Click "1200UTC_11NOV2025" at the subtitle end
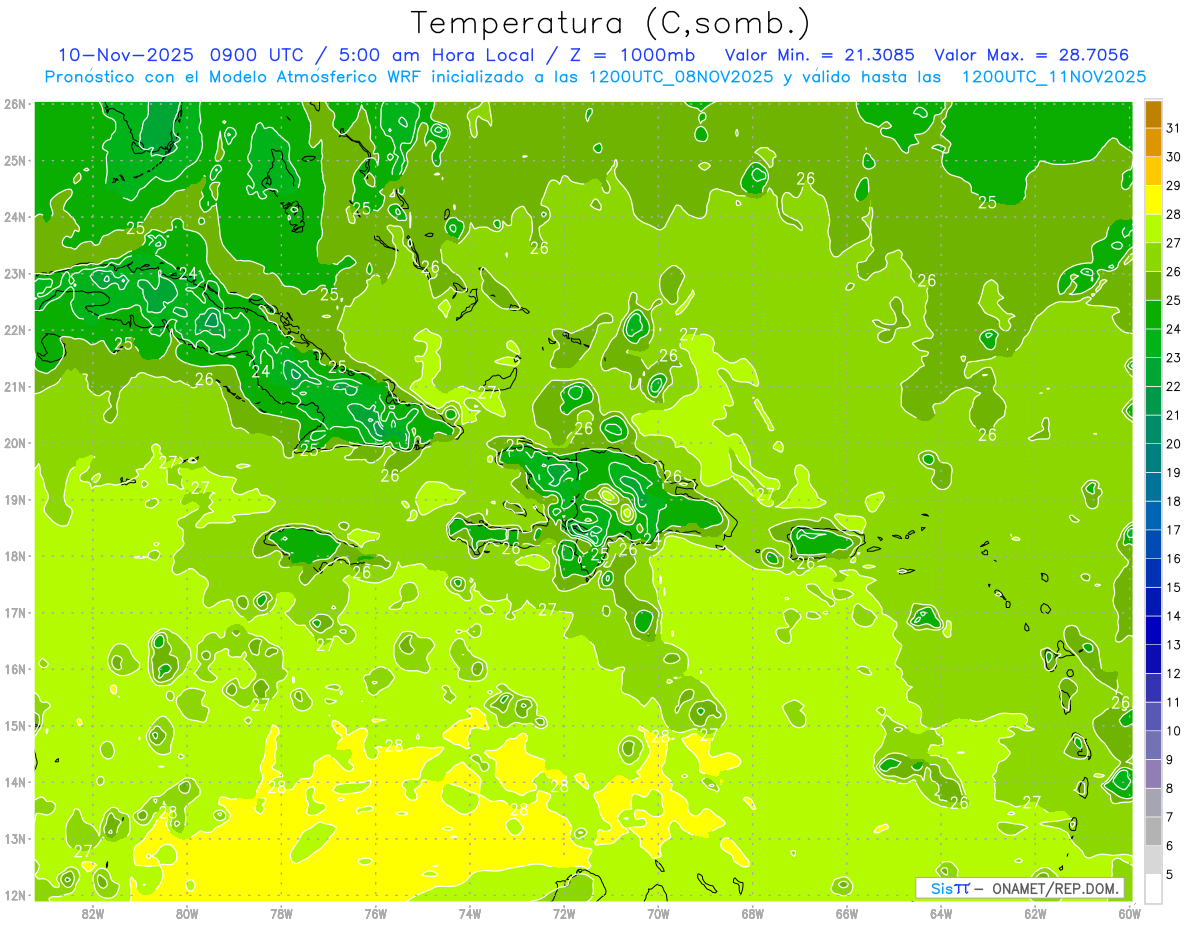This screenshot has width=1200, height=927. pos(1054,77)
